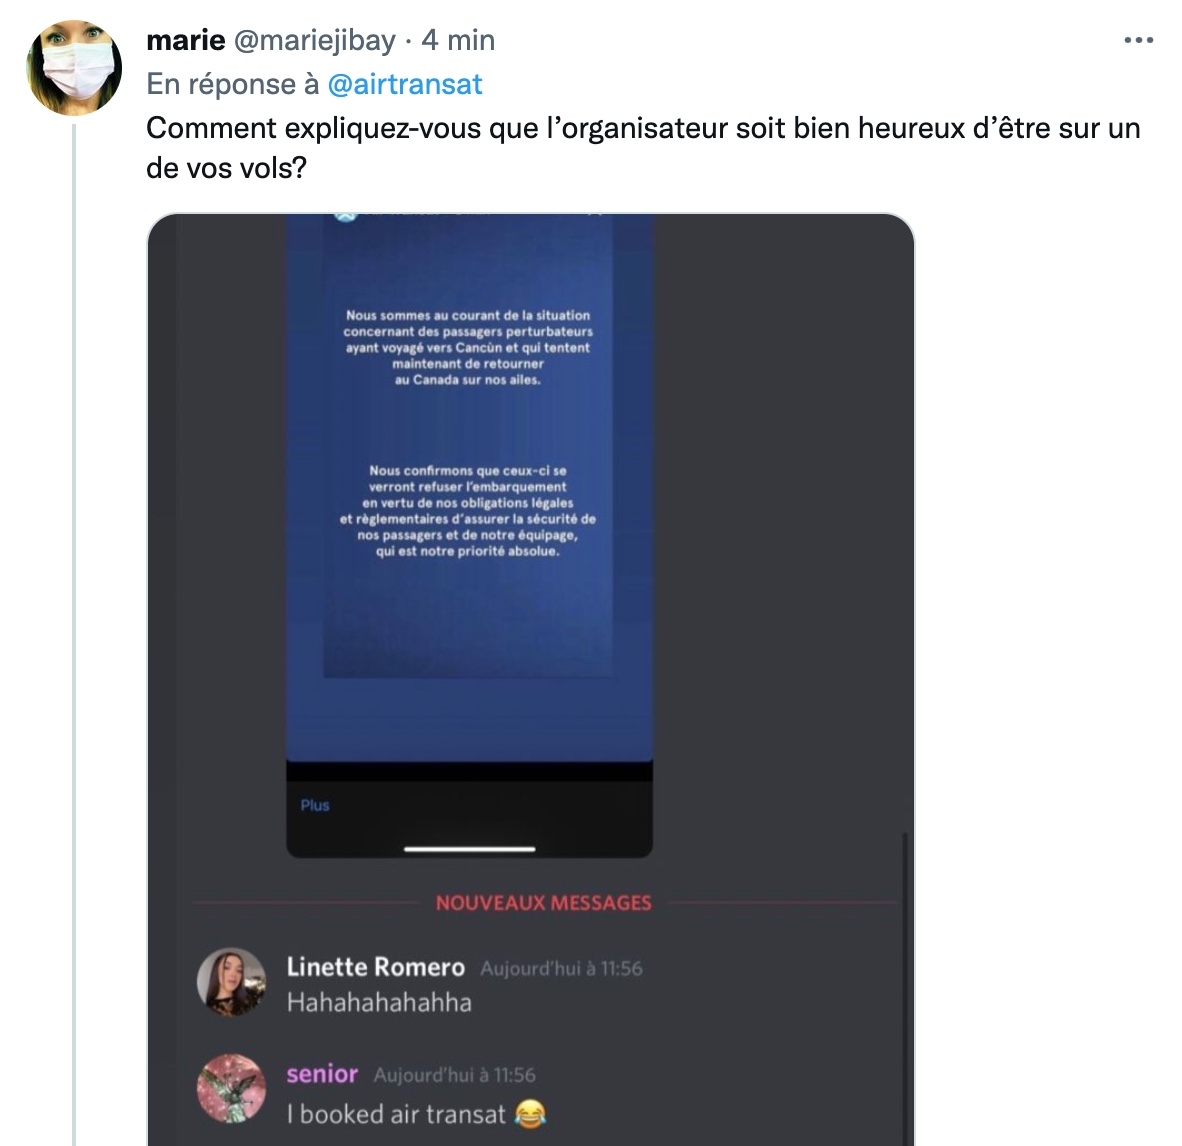Click Linette Romero's avatar in the screenshot
This screenshot has width=1182, height=1146.
click(x=231, y=982)
